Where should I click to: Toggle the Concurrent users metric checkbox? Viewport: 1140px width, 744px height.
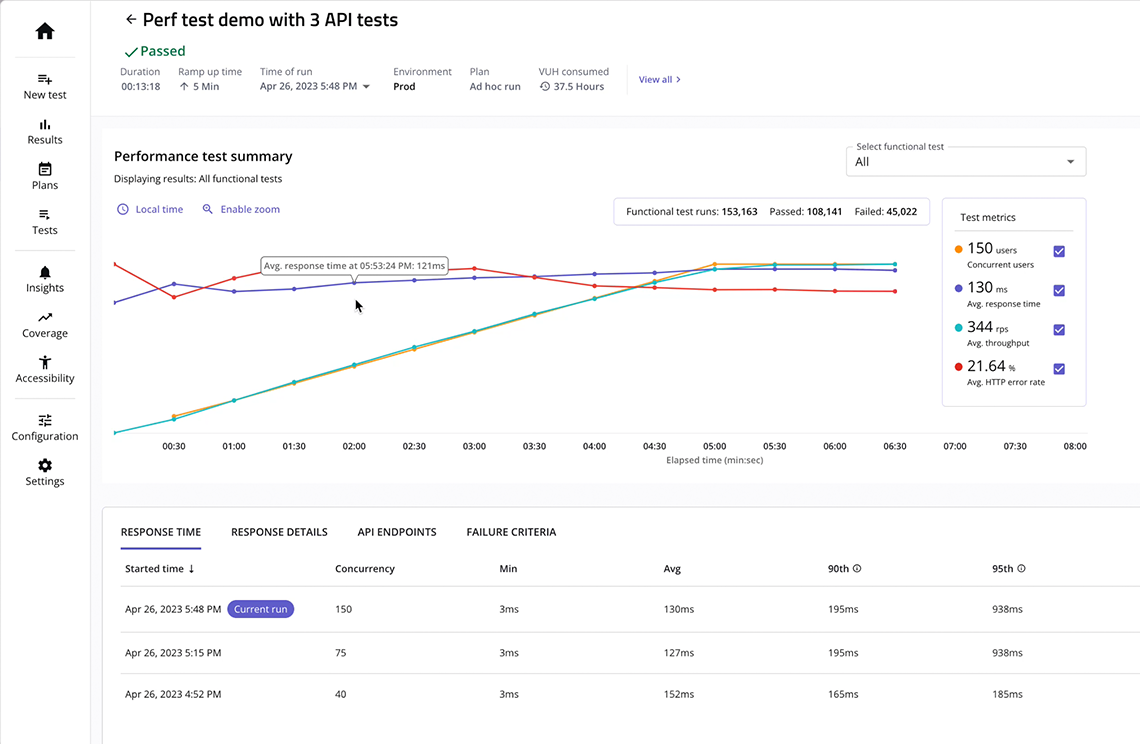1059,252
